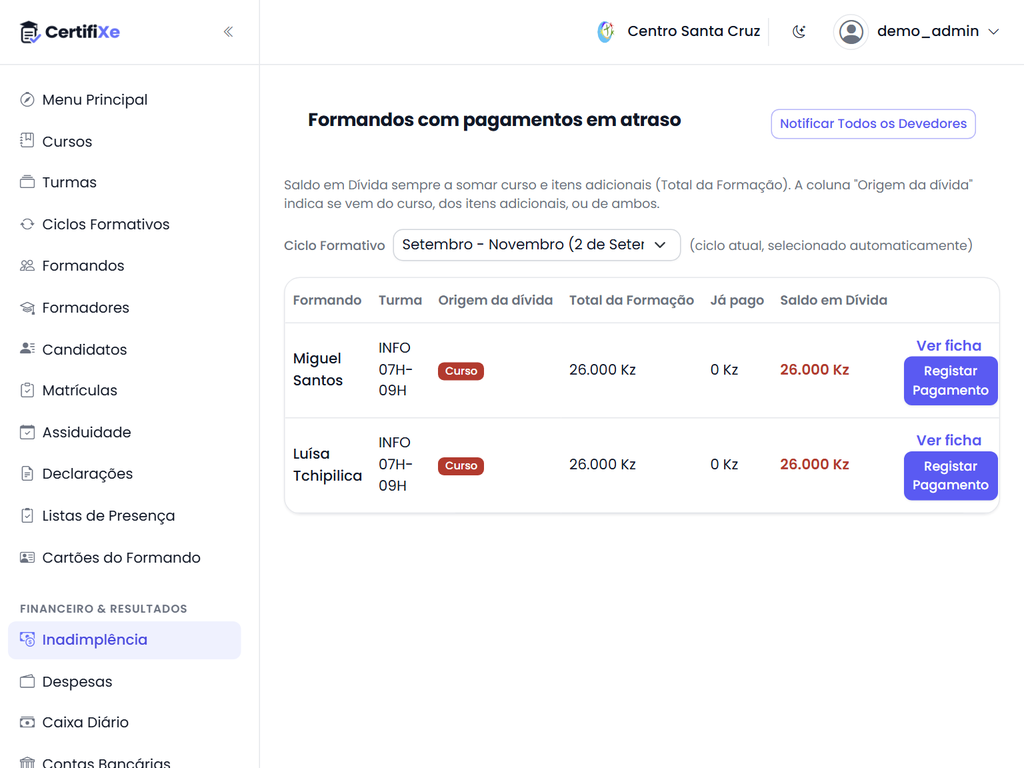Toggle dark mode with the moon icon
The width and height of the screenshot is (1024, 768).
click(799, 31)
